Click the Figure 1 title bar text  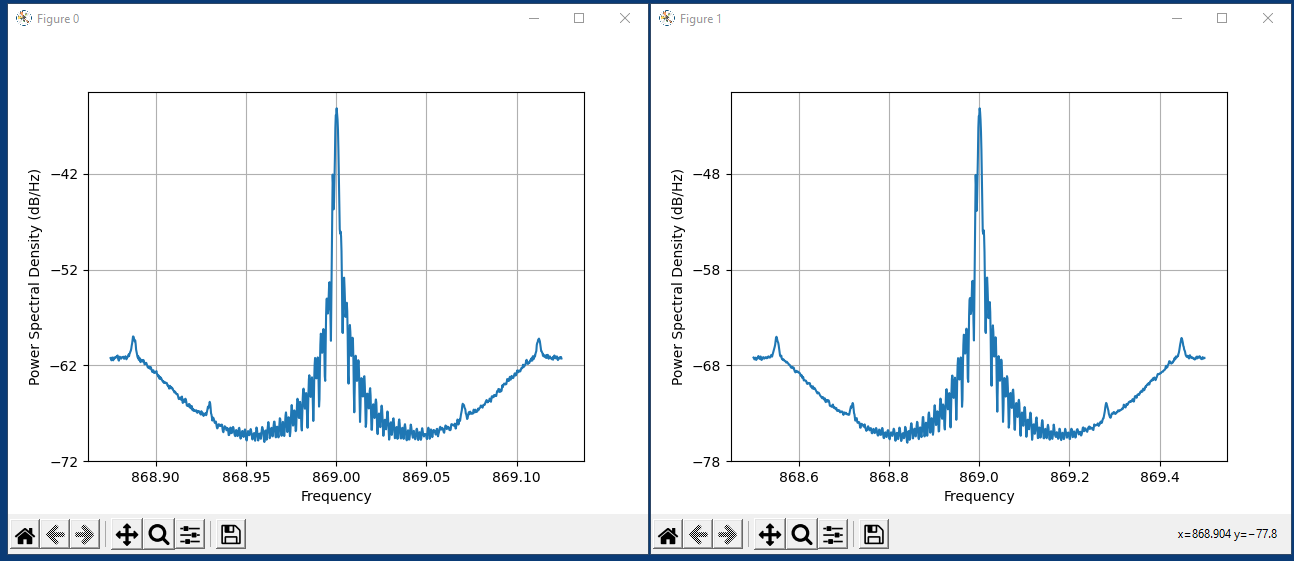pyautogui.click(x=701, y=19)
